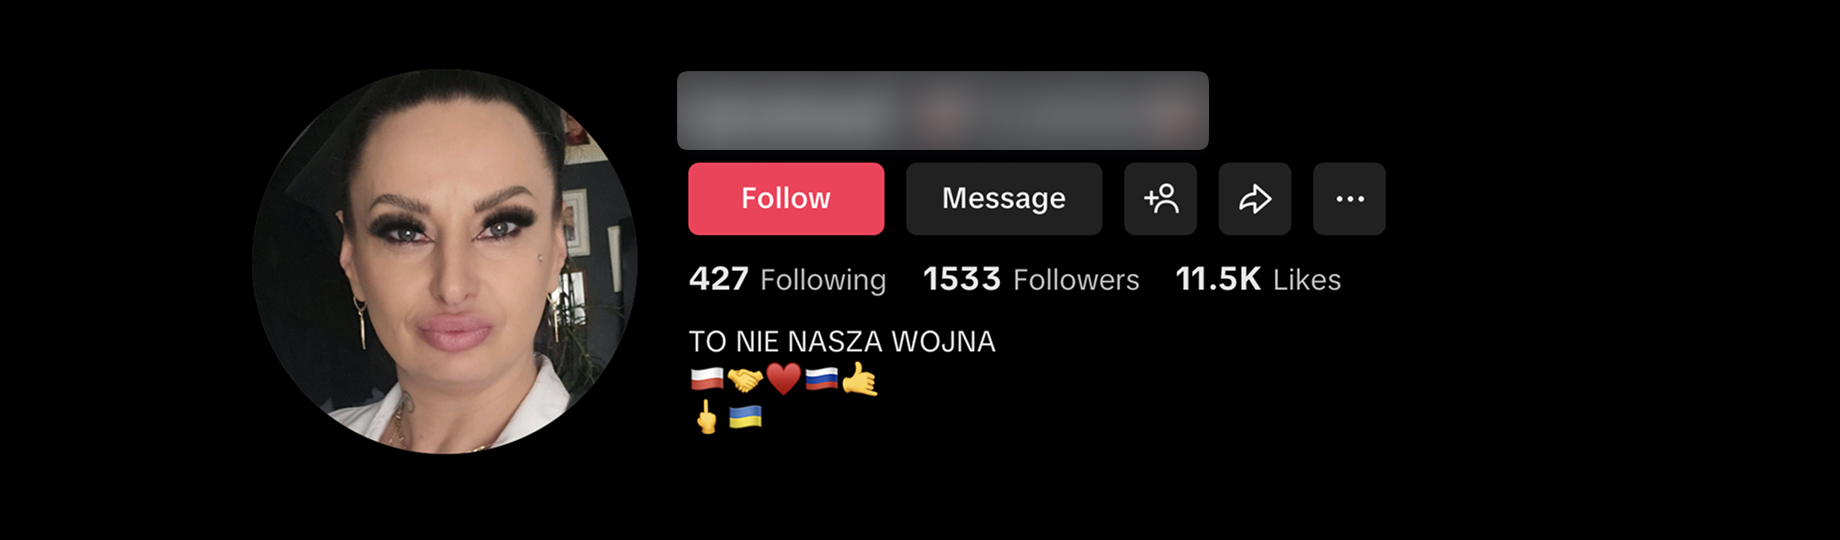1840x540 pixels.
Task: Click the number 1533 in the Followers stat
Action: (962, 279)
